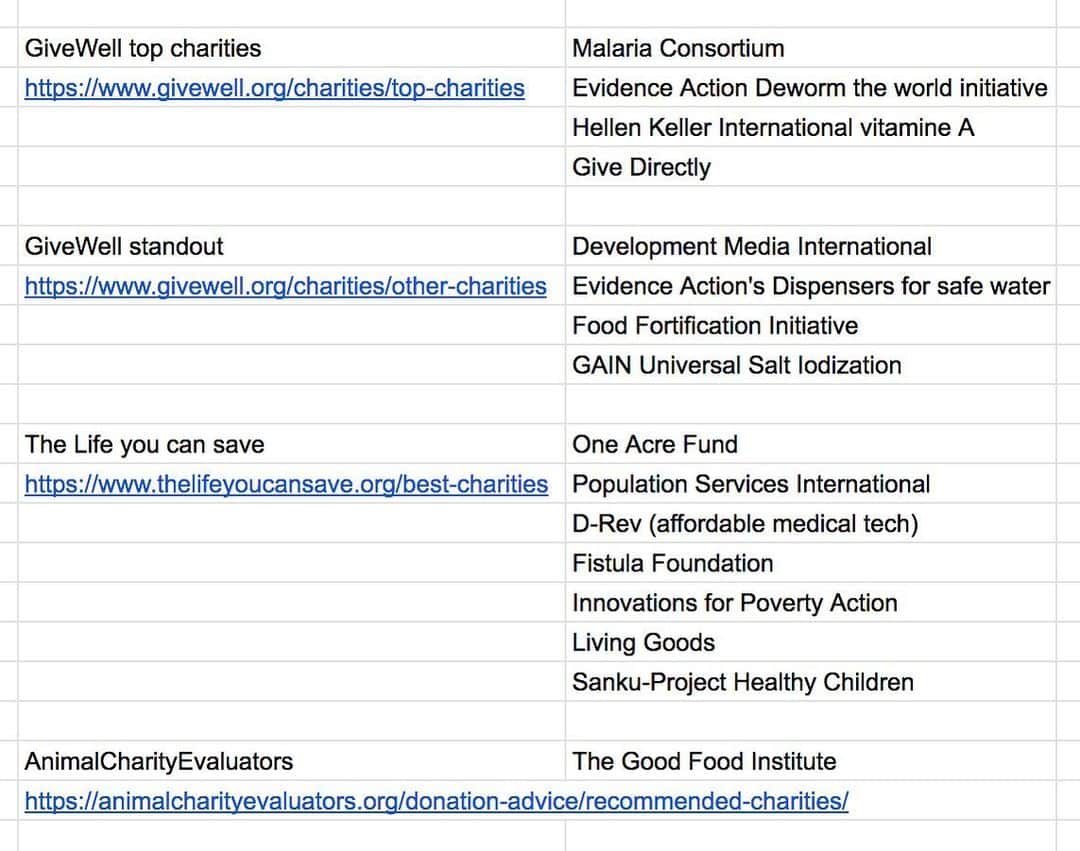Open the GiveWell top-charities link
Viewport: 1080px width, 851px height.
(274, 88)
